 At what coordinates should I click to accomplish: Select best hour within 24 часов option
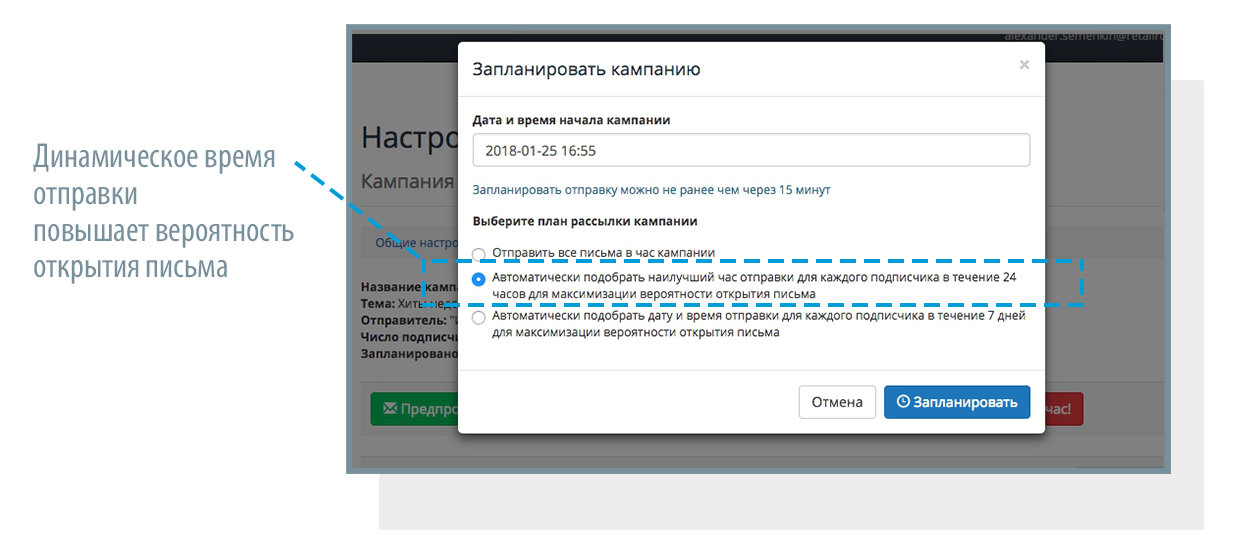click(x=479, y=280)
